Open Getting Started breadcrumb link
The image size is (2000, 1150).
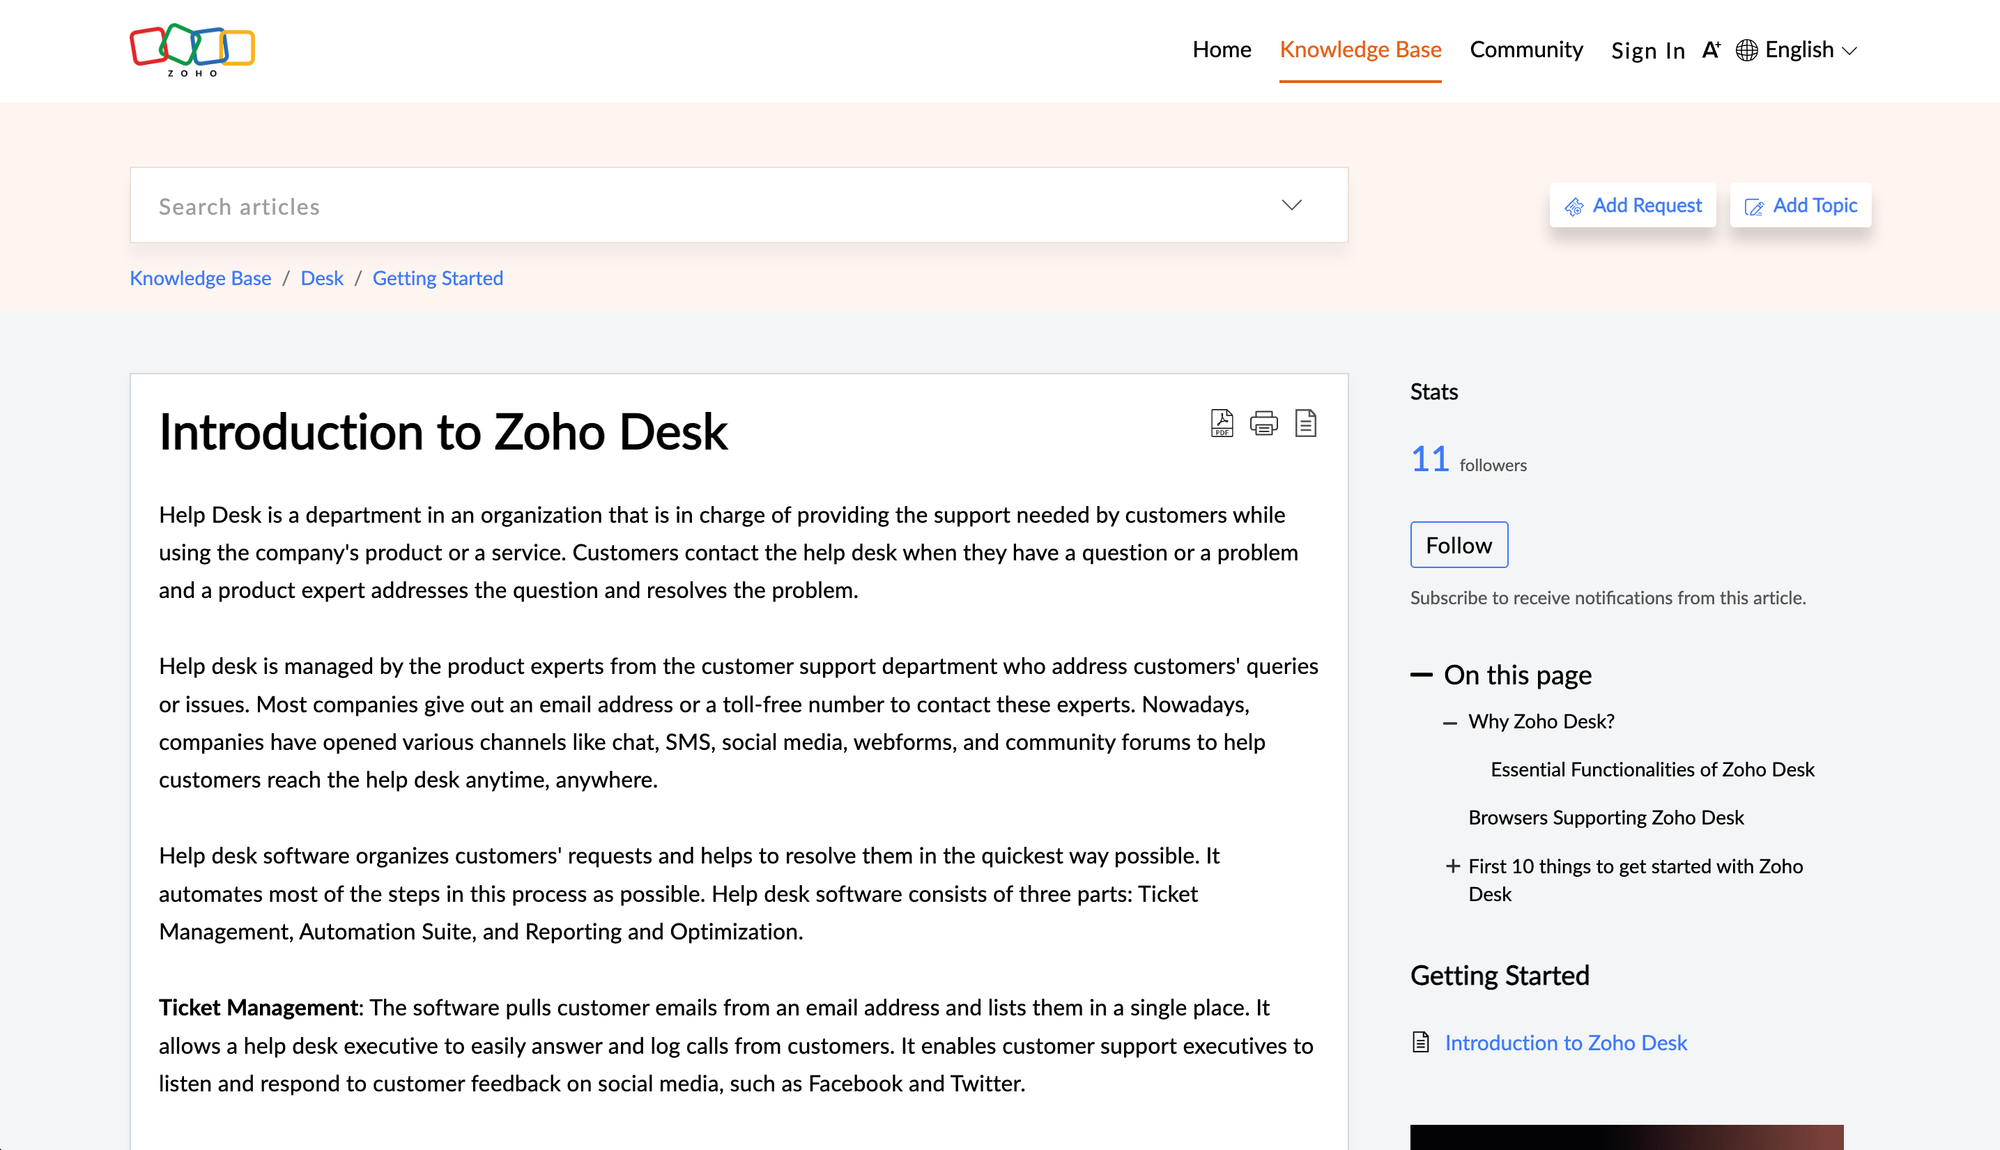pyautogui.click(x=438, y=278)
